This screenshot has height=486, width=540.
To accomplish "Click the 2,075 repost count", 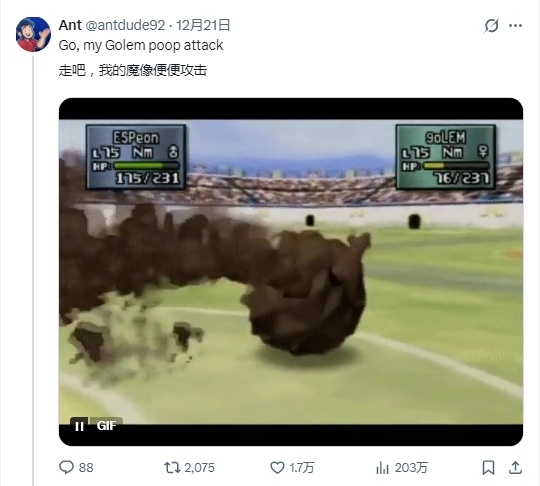I will [x=199, y=468].
